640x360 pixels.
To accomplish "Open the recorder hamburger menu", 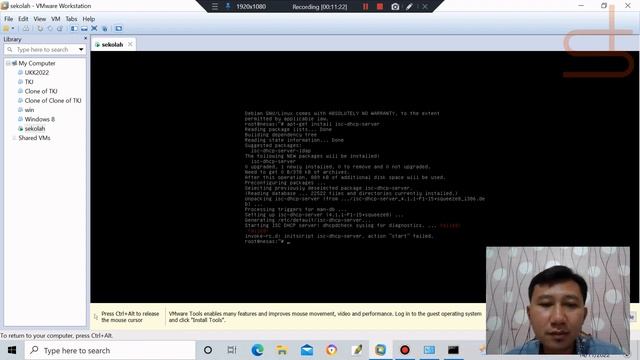I will pyautogui.click(x=215, y=7).
